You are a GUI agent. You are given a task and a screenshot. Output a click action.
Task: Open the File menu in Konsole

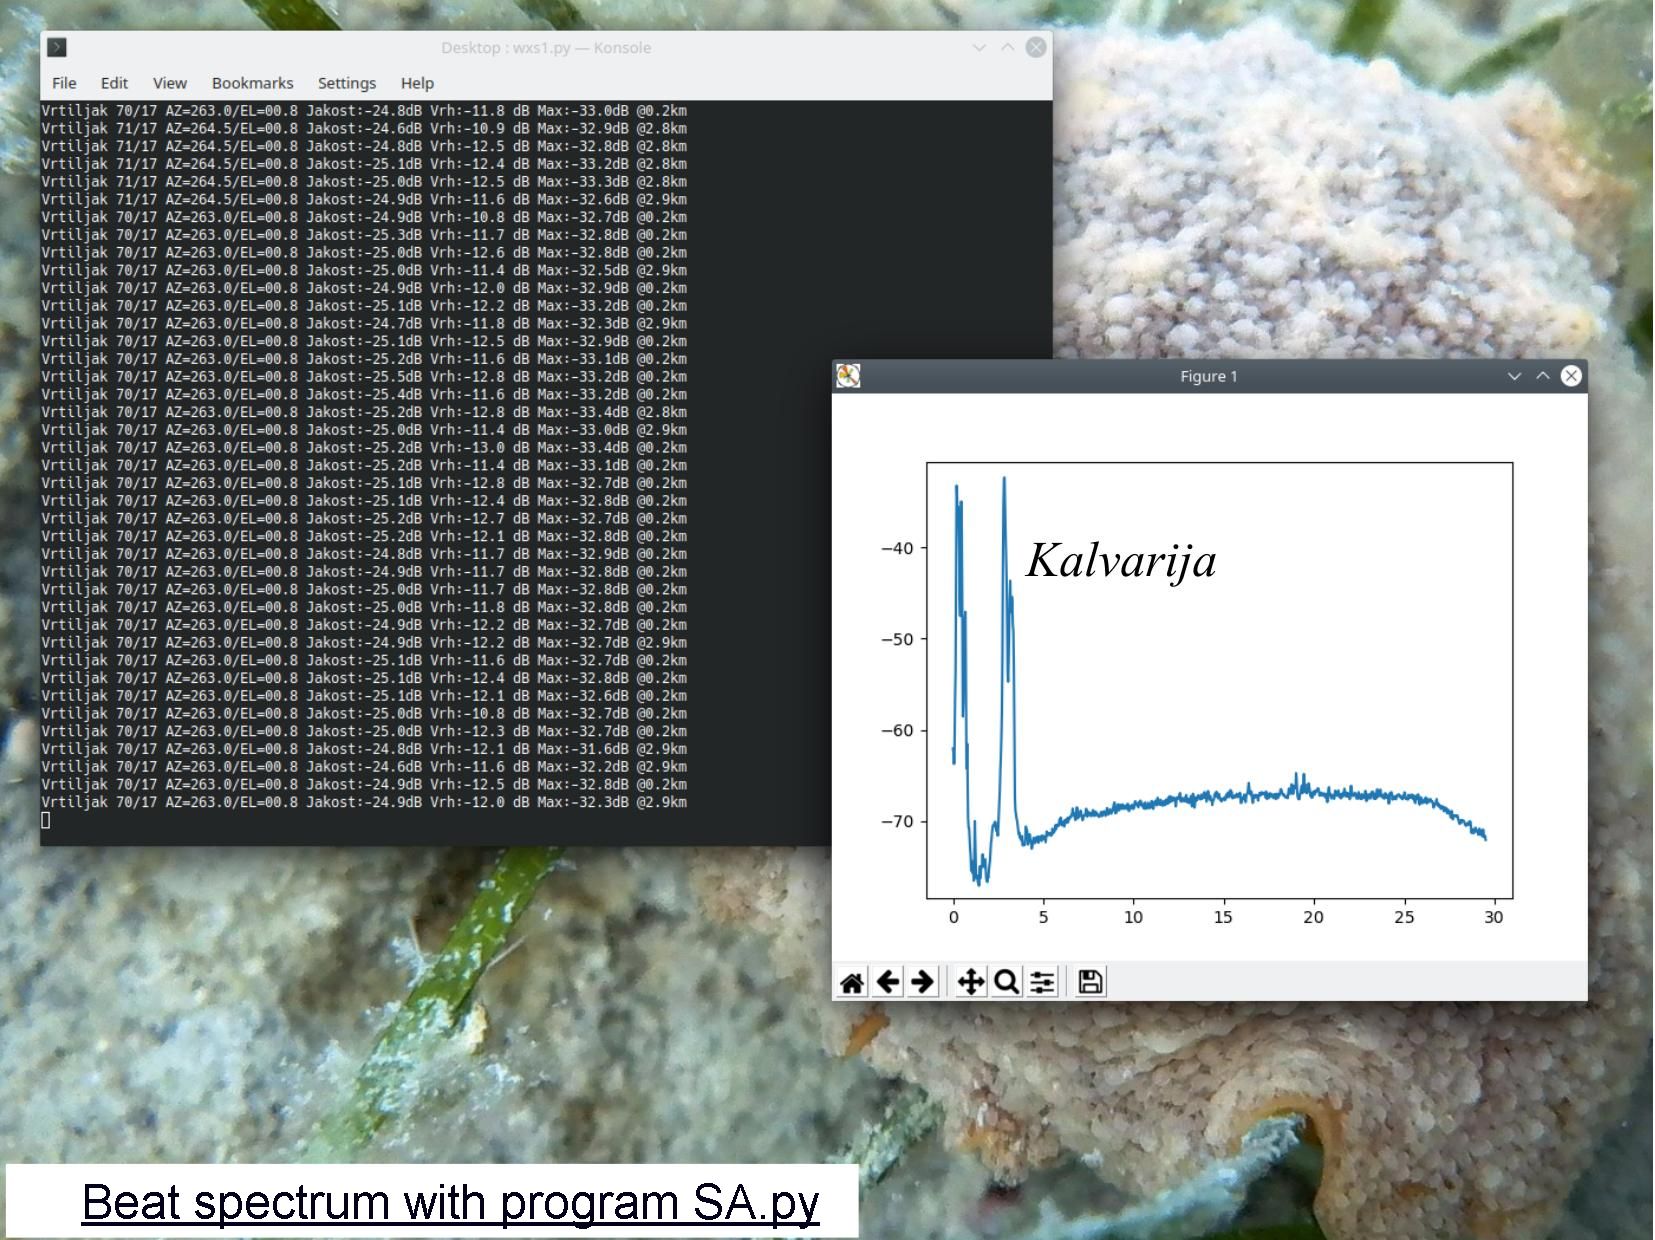(64, 83)
